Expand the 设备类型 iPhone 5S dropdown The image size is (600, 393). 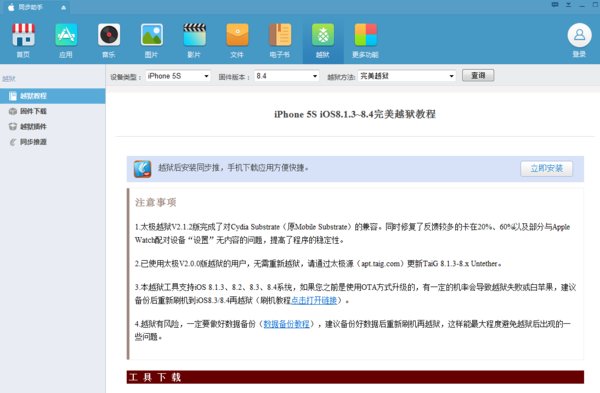pyautogui.click(x=178, y=76)
